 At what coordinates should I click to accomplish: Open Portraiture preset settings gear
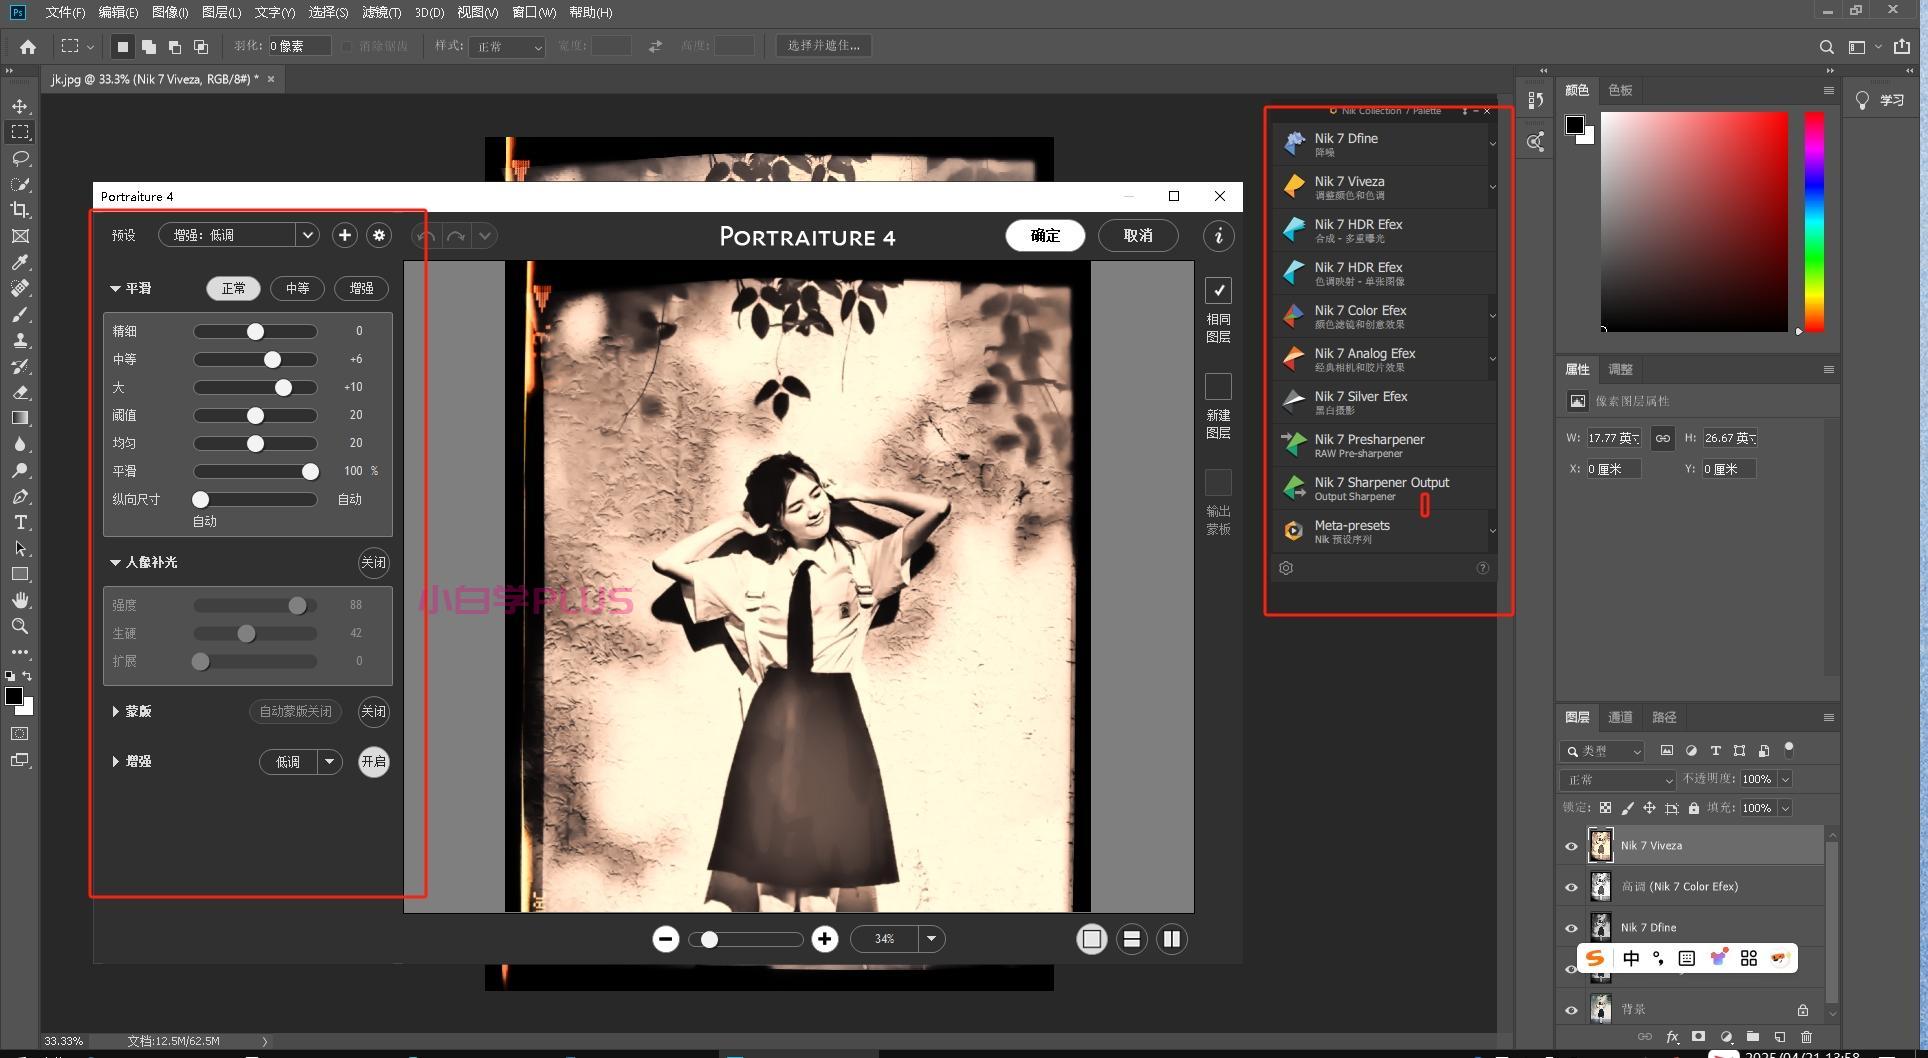pyautogui.click(x=379, y=235)
